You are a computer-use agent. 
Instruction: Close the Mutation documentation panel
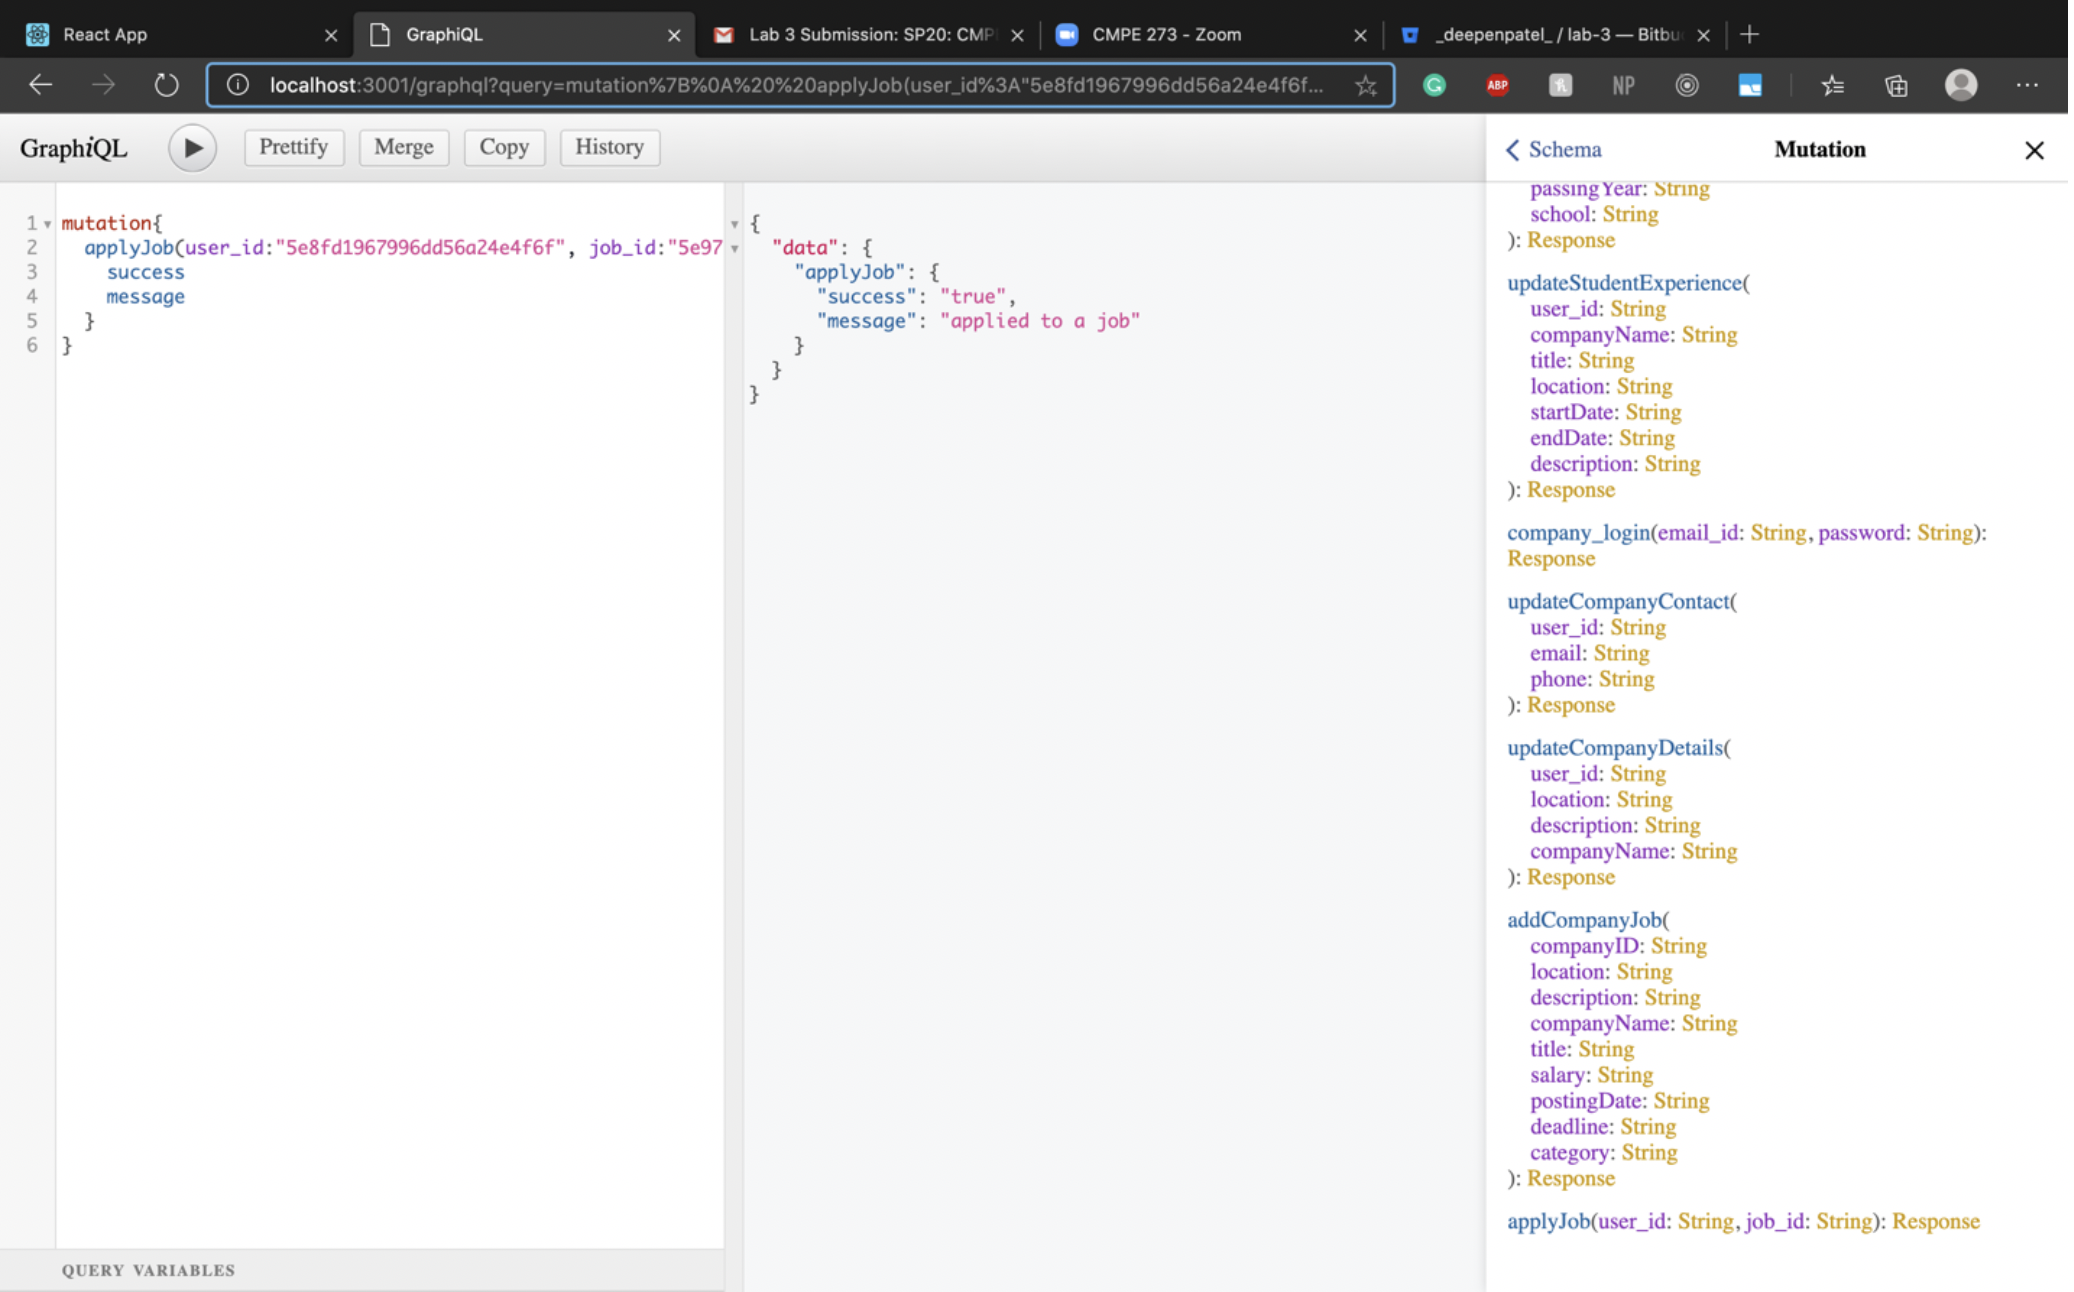click(2033, 150)
